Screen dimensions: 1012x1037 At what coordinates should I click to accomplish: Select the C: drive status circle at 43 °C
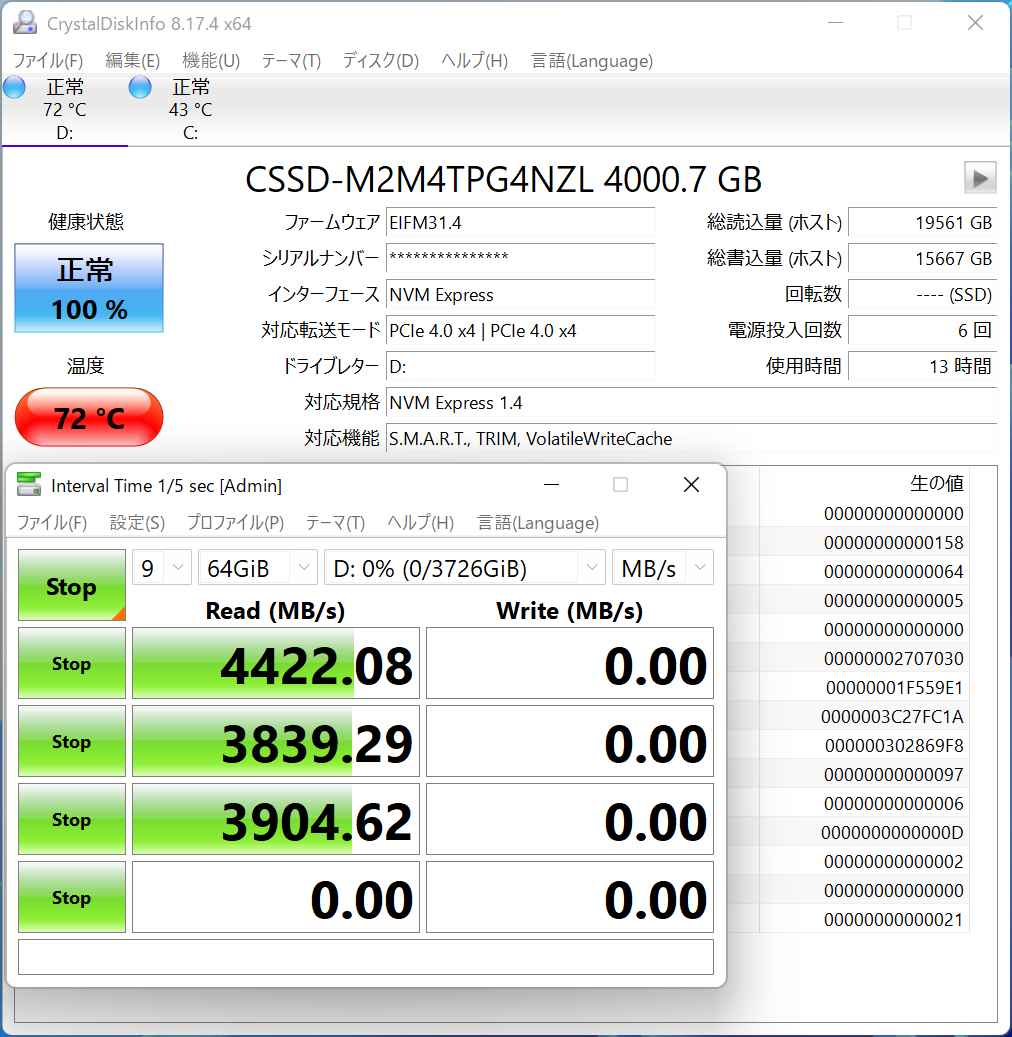(140, 87)
